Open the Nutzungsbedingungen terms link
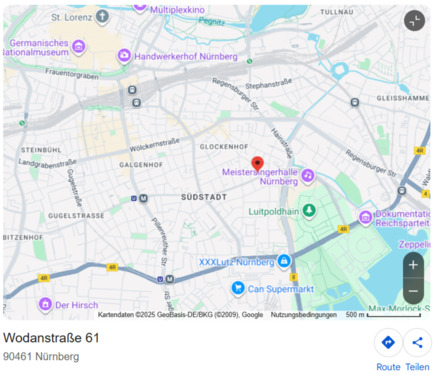This screenshot has width=433, height=375. pos(303,315)
